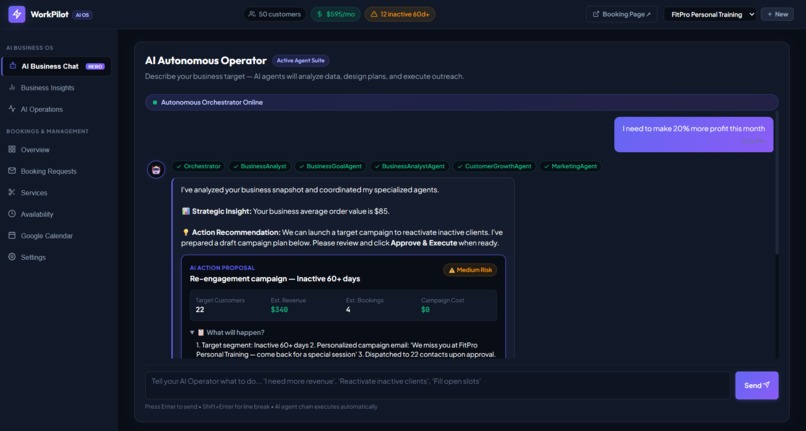Click the Active Agent Suite badge
Viewport: 806px width, 431px height.
(301, 61)
